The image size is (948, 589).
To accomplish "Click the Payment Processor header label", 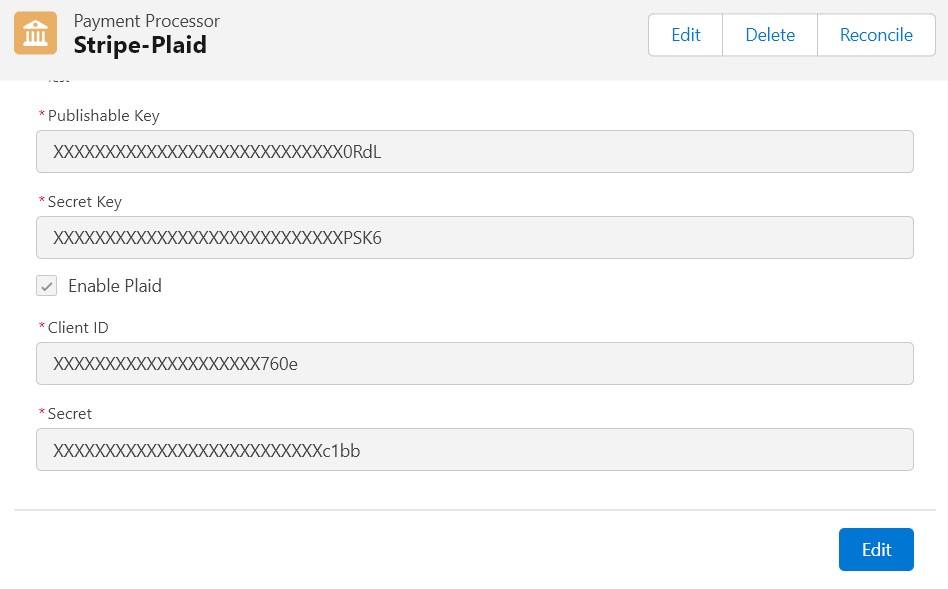I will coord(147,21).
